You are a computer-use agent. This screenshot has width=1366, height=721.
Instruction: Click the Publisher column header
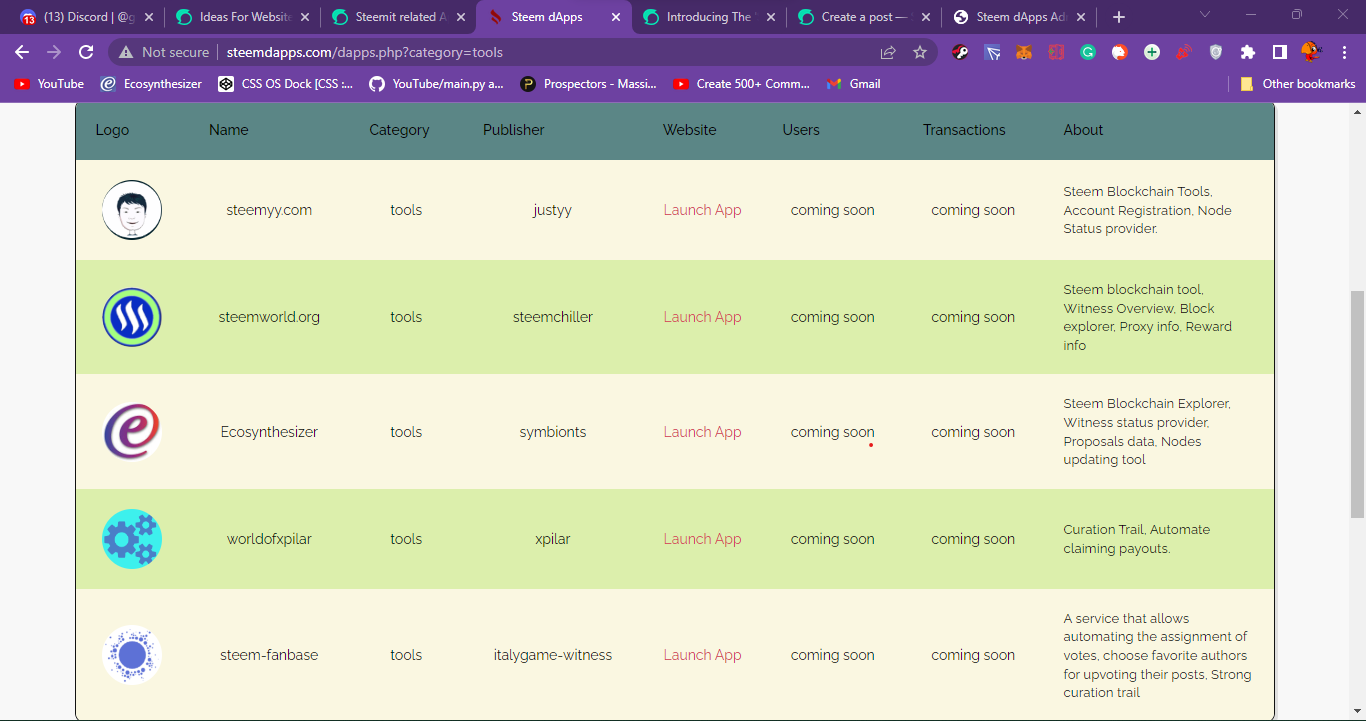coord(514,130)
